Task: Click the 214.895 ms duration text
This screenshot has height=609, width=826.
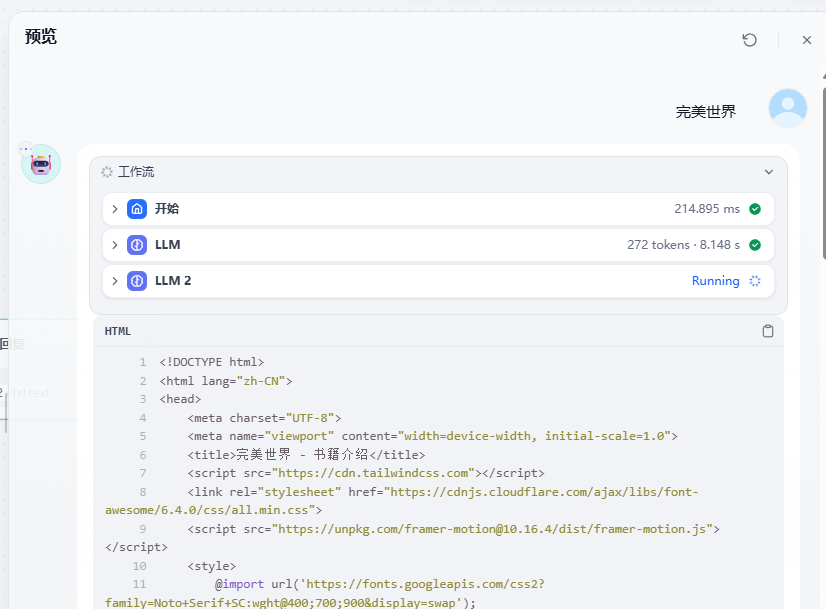Action: click(707, 209)
